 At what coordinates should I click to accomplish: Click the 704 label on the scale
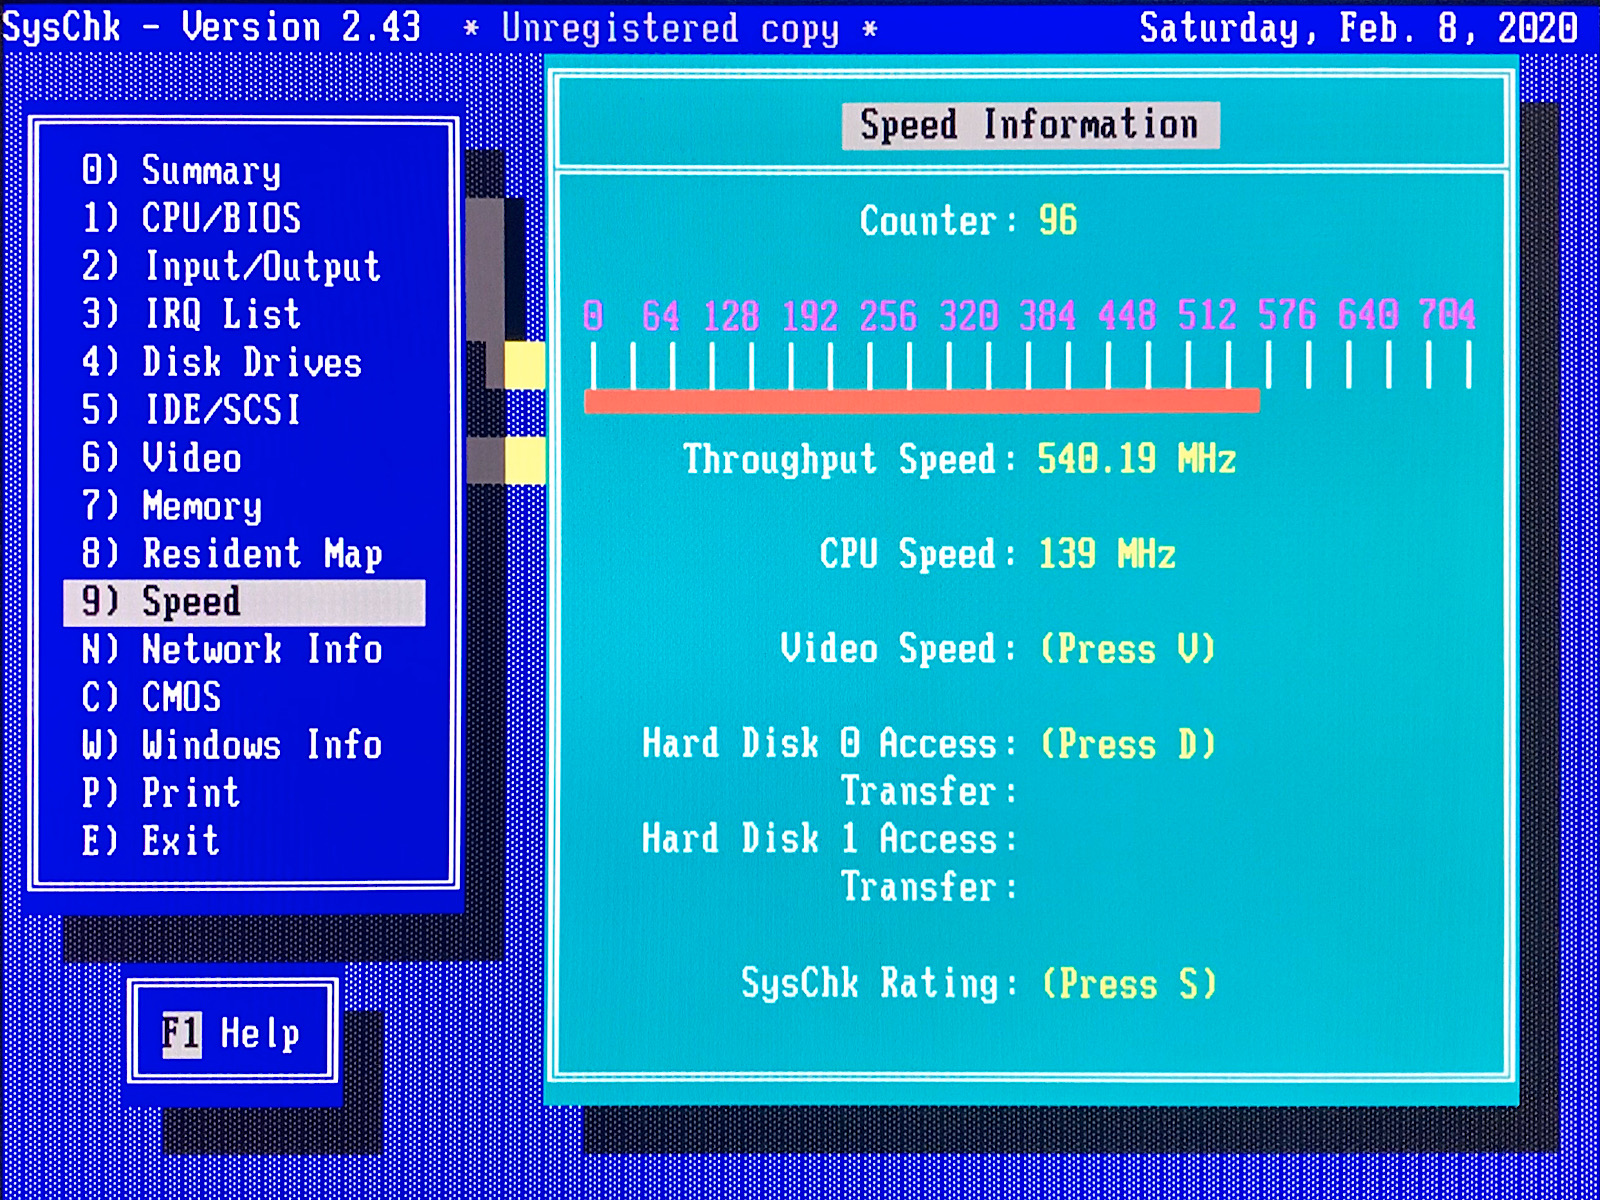tap(1447, 316)
